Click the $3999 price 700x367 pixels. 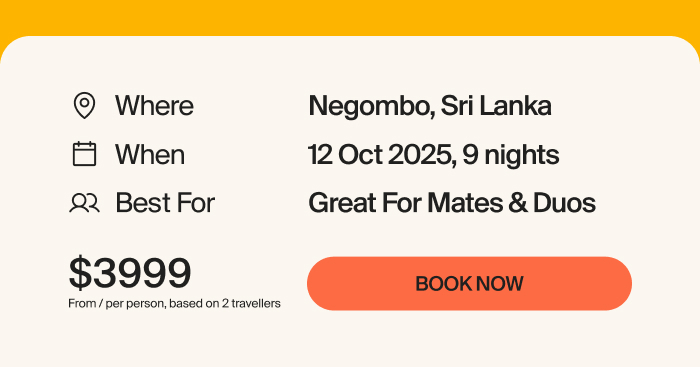click(130, 273)
